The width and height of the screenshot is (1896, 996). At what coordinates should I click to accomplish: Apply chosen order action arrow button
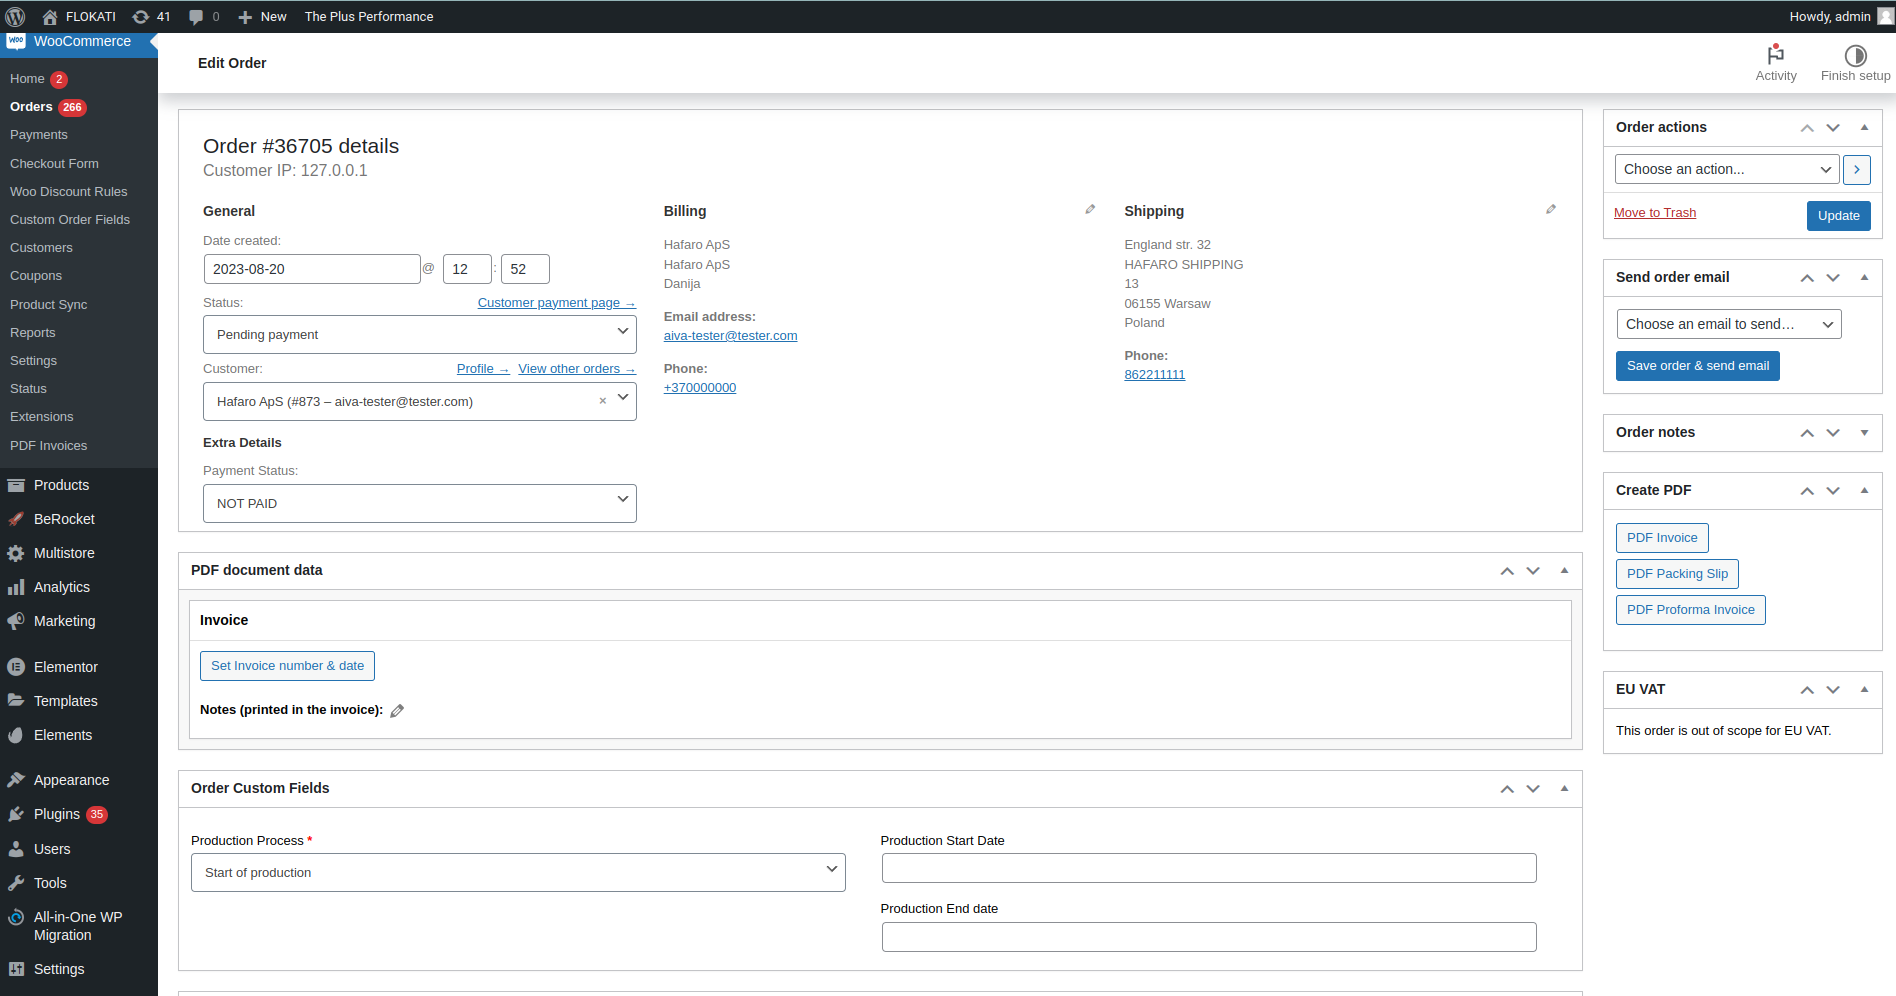(1857, 170)
